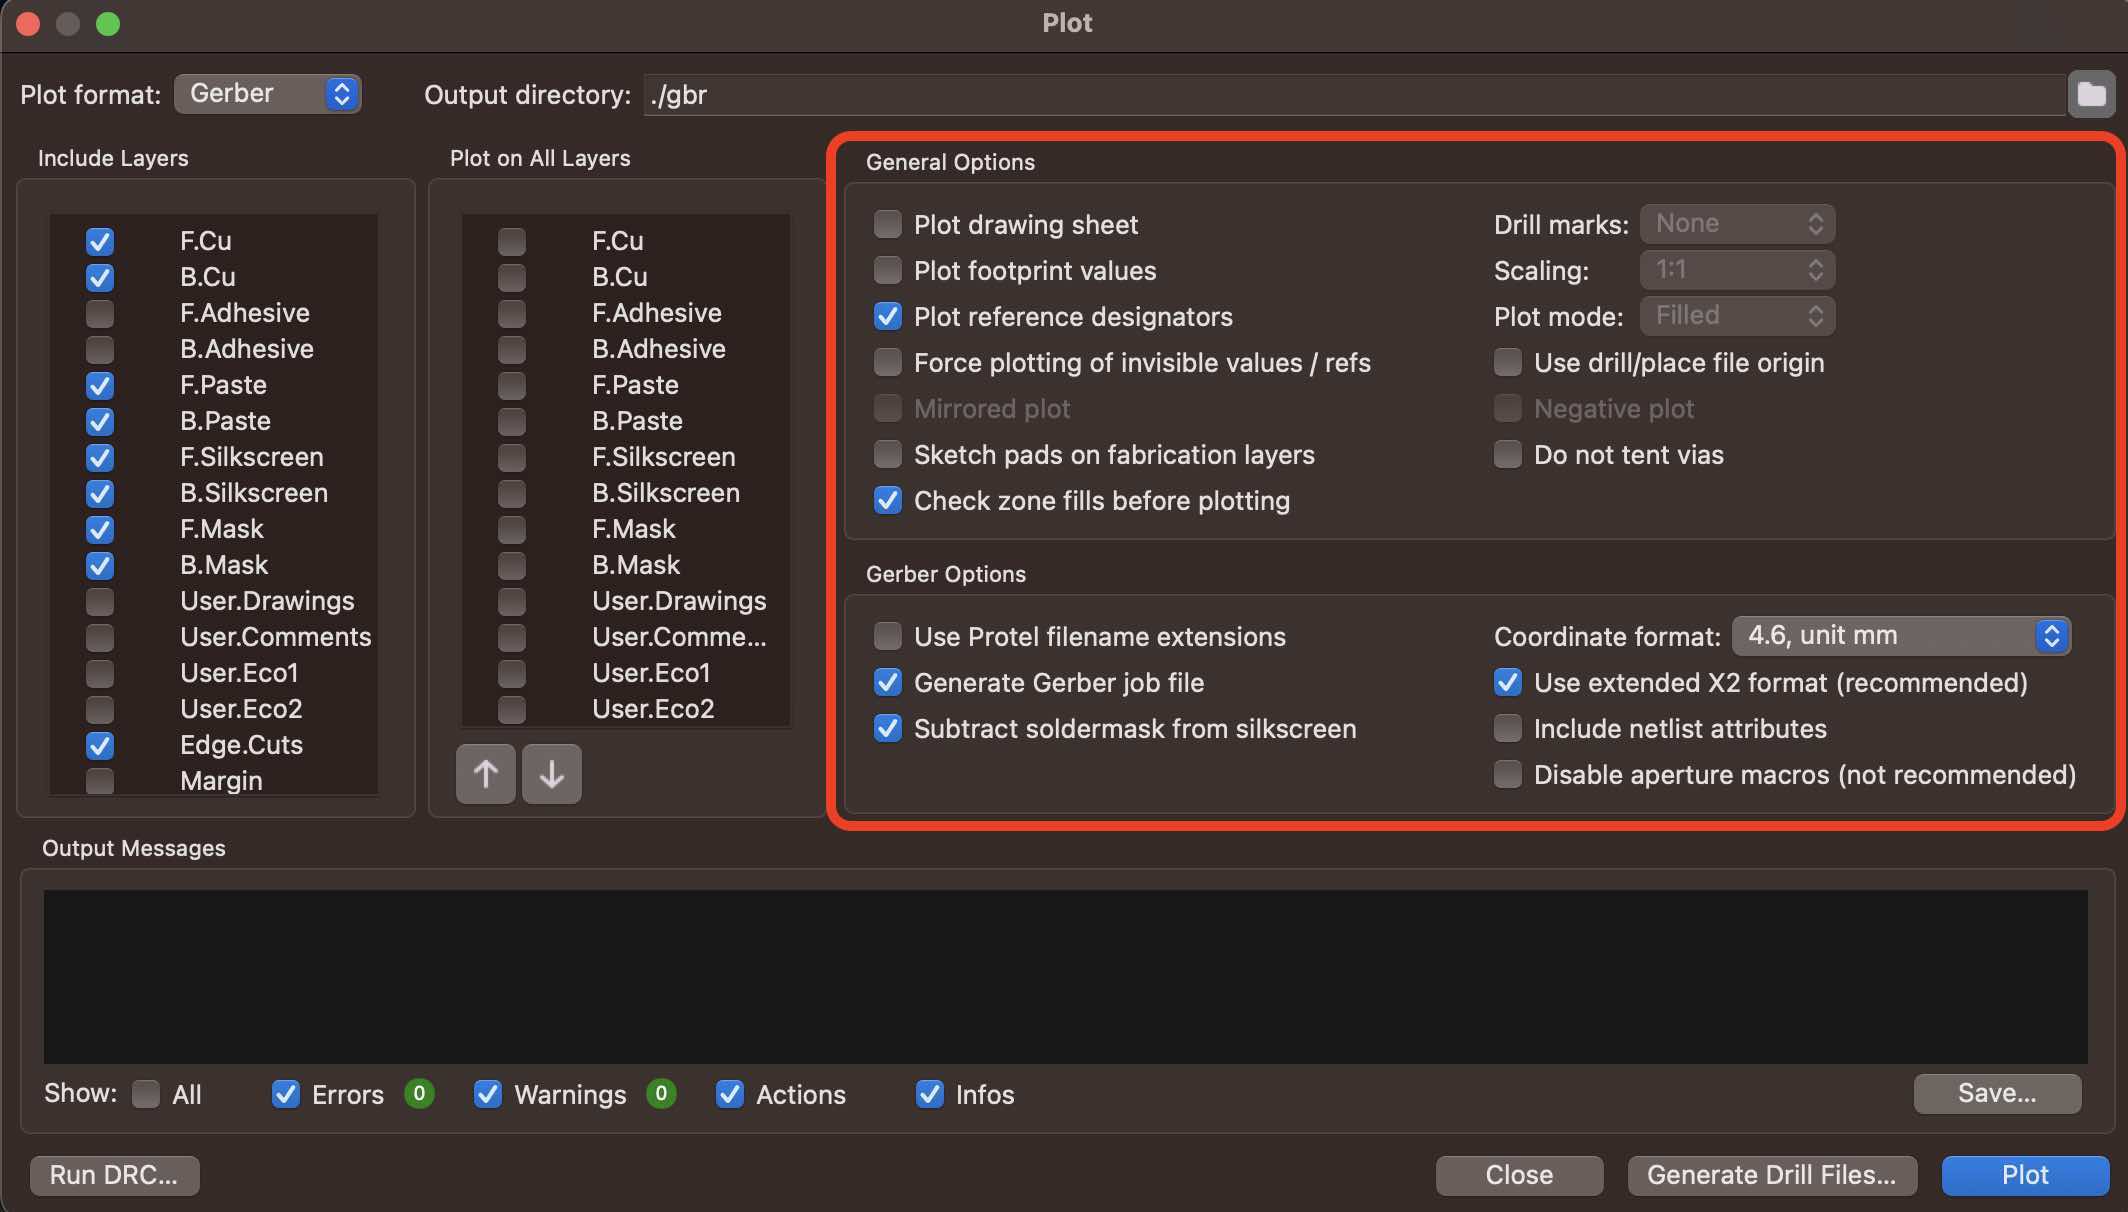Open the Plot mode dropdown
The image size is (2128, 1212).
[x=1738, y=316]
